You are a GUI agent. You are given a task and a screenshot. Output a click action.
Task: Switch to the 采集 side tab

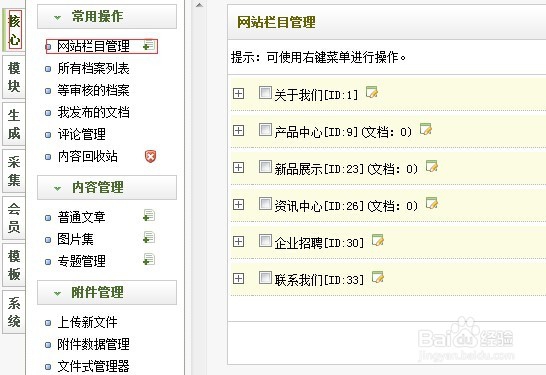point(14,171)
